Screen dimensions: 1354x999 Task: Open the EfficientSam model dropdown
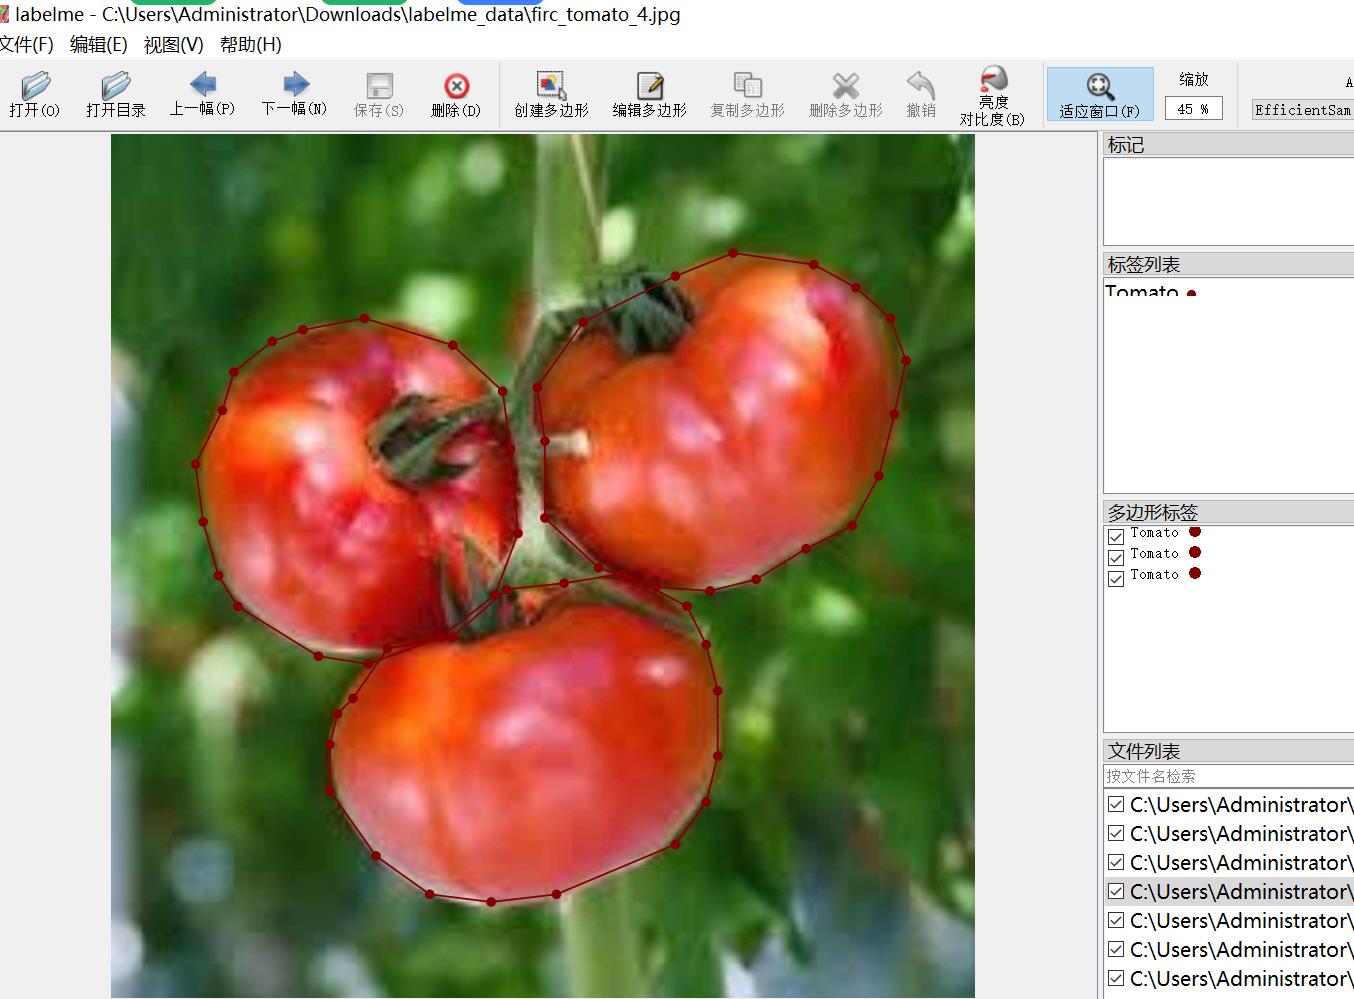(x=1302, y=110)
